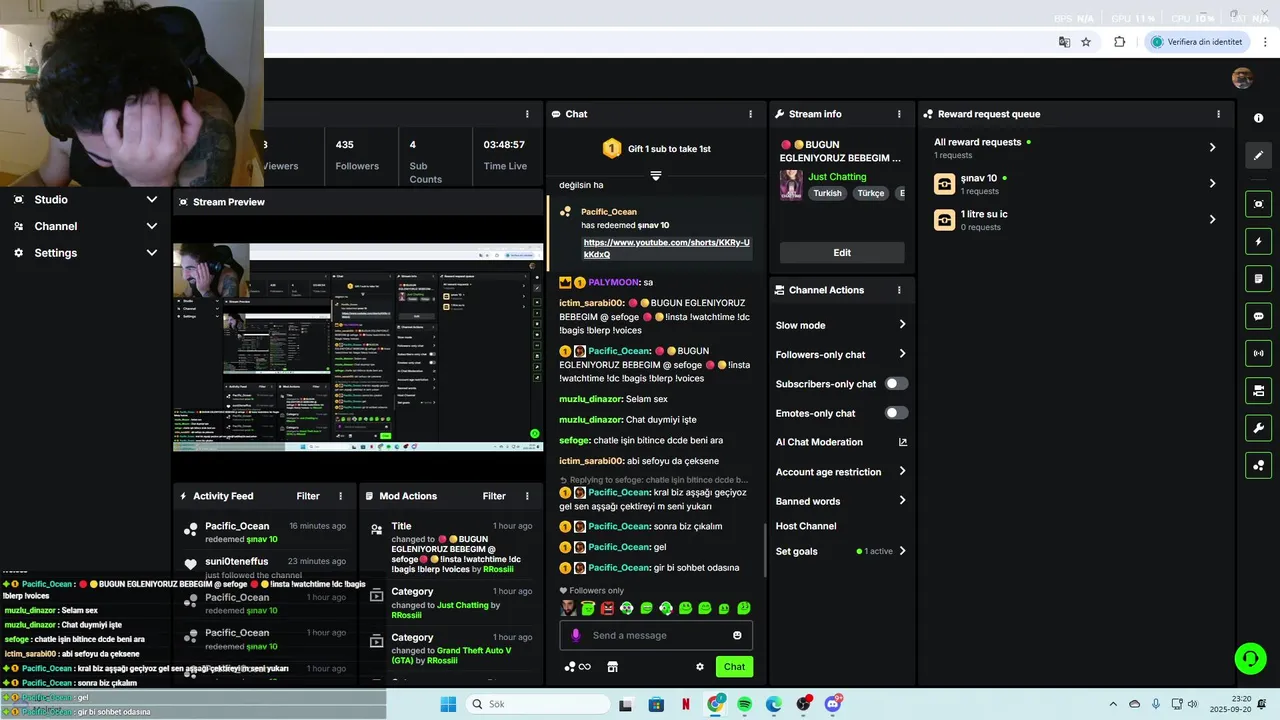Open Microsoft Store from the taskbar
The image size is (1280, 720).
point(656,704)
